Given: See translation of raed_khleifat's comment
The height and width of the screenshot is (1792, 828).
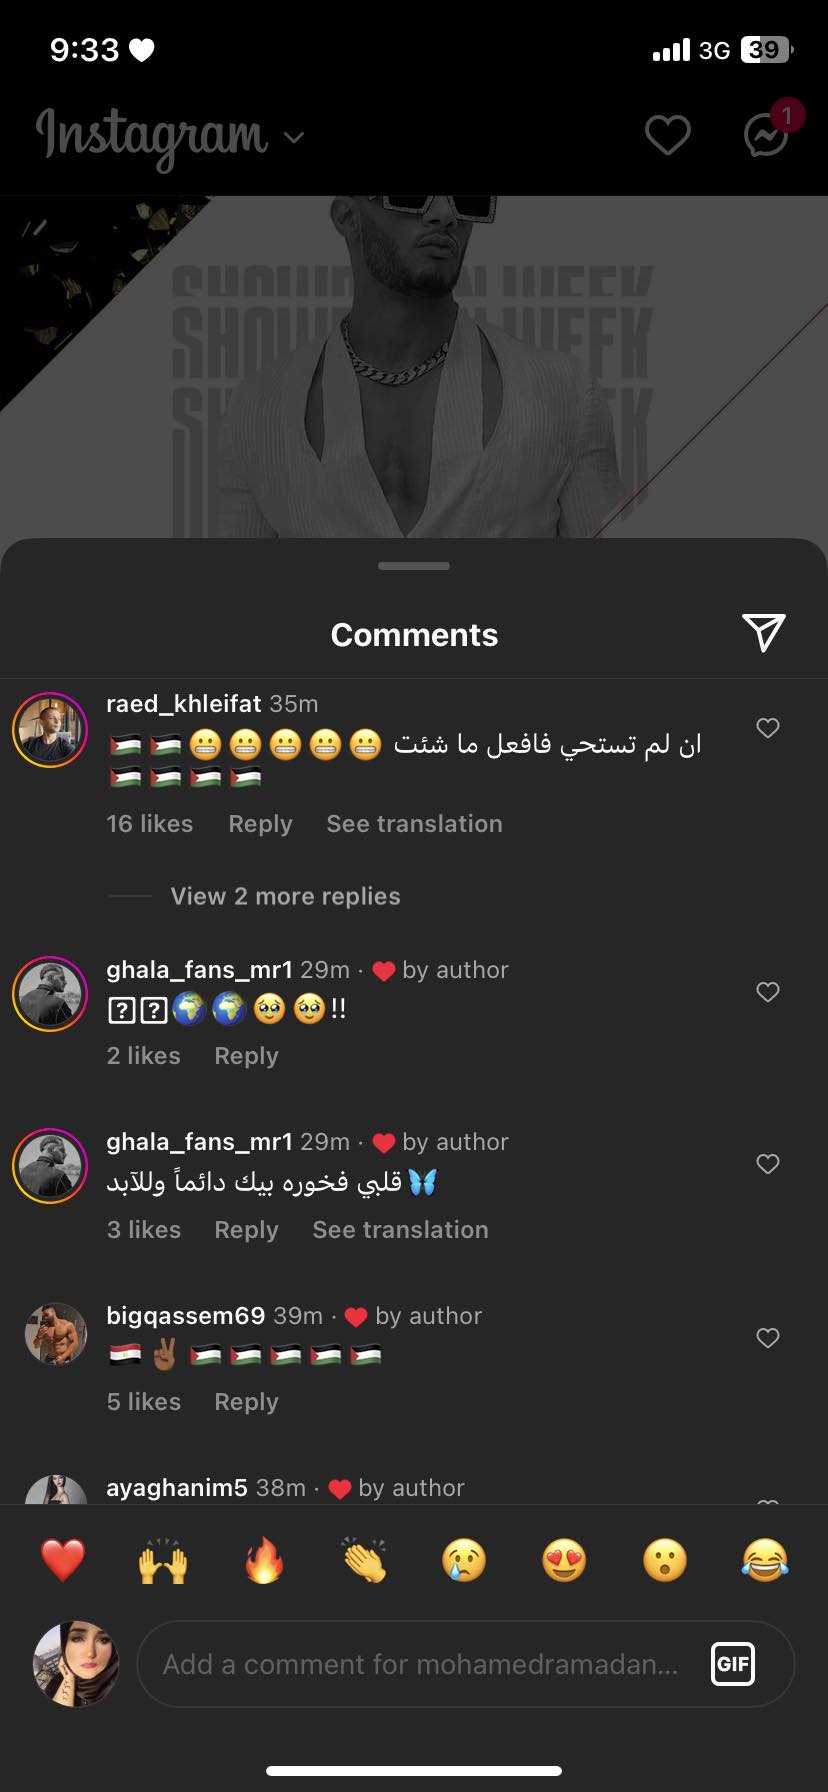Looking at the screenshot, I should point(414,824).
